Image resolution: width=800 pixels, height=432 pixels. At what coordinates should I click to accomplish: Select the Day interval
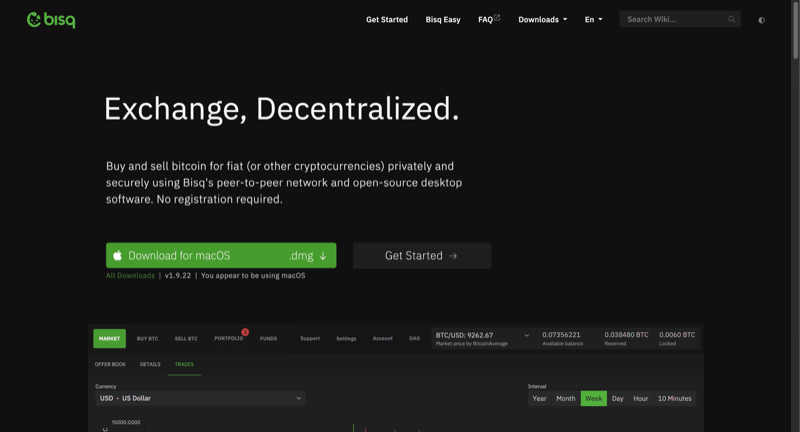pos(617,398)
